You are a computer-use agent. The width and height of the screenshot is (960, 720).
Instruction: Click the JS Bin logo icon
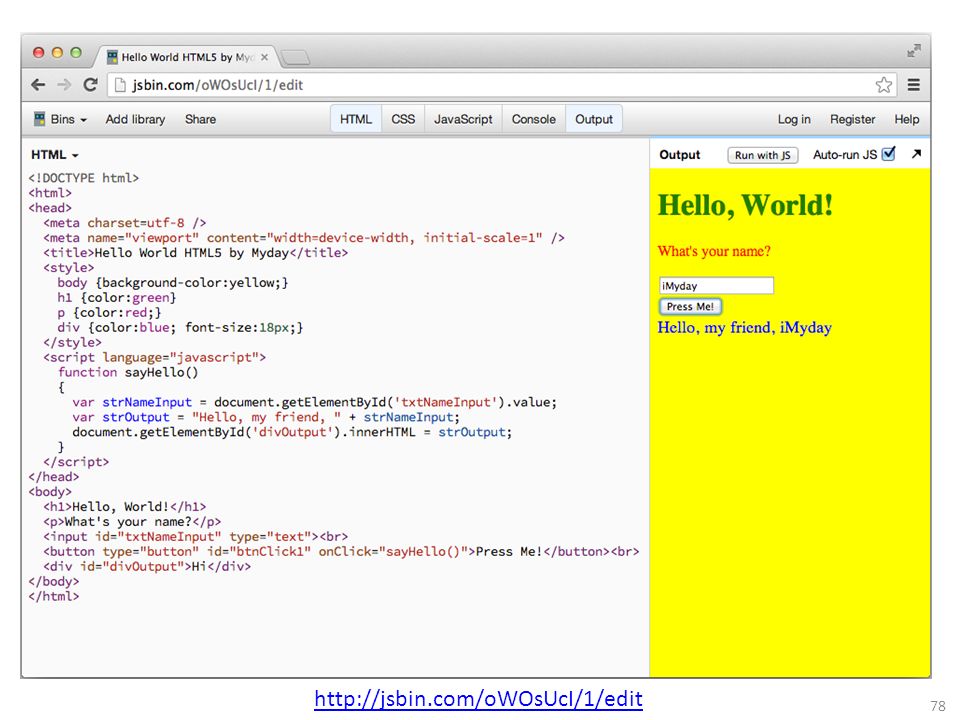[x=39, y=119]
